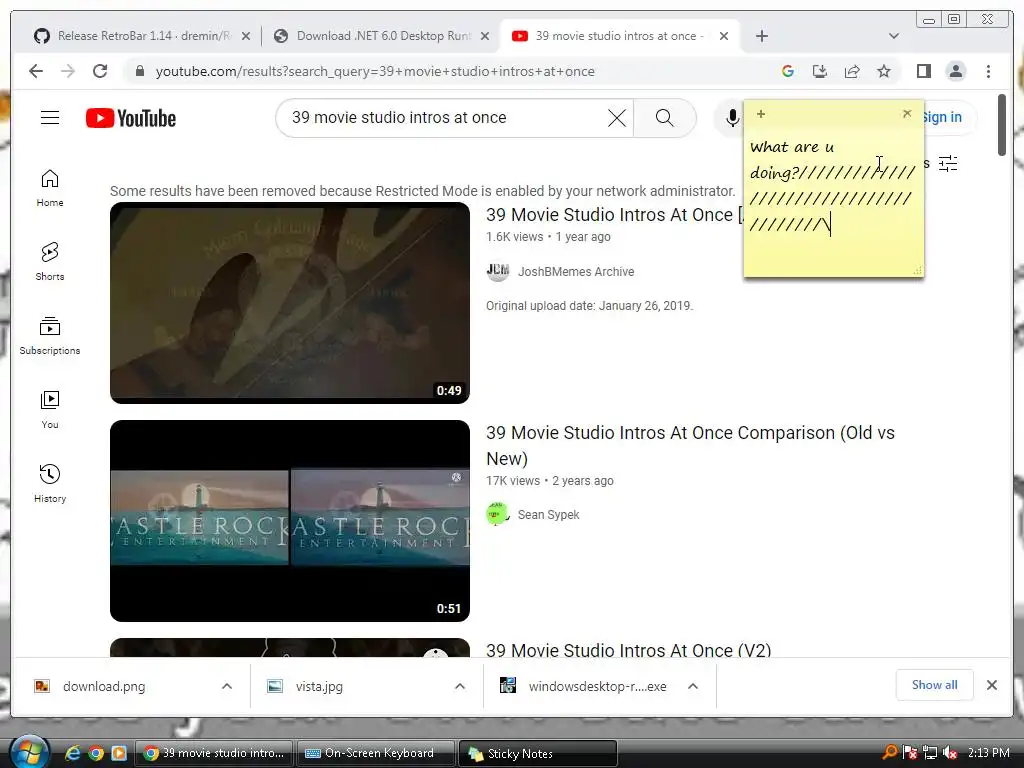This screenshot has height=768, width=1024.
Task: Close the .NET 6.0 Desktop Runtime tab
Action: click(x=485, y=36)
